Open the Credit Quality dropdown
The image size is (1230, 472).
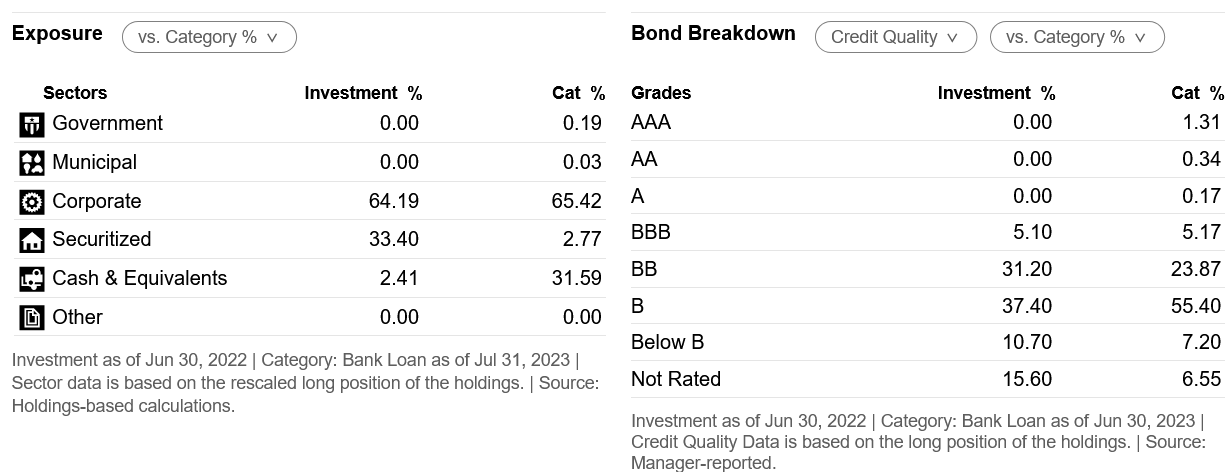(895, 37)
